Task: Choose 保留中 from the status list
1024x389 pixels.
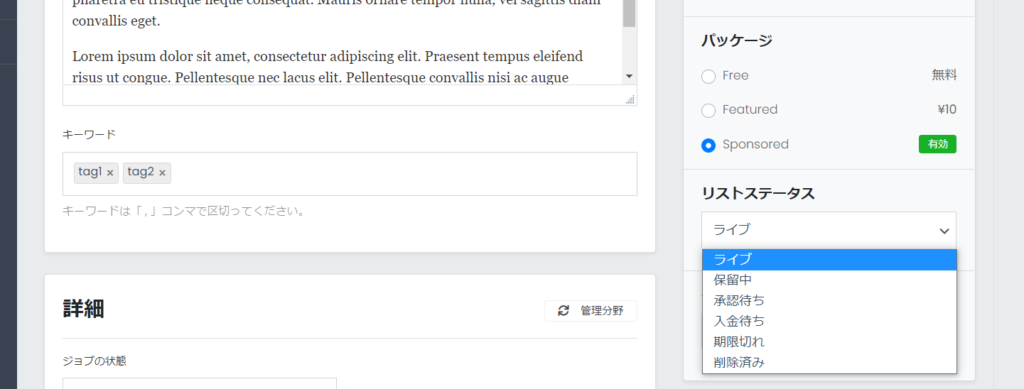Action: [829, 280]
